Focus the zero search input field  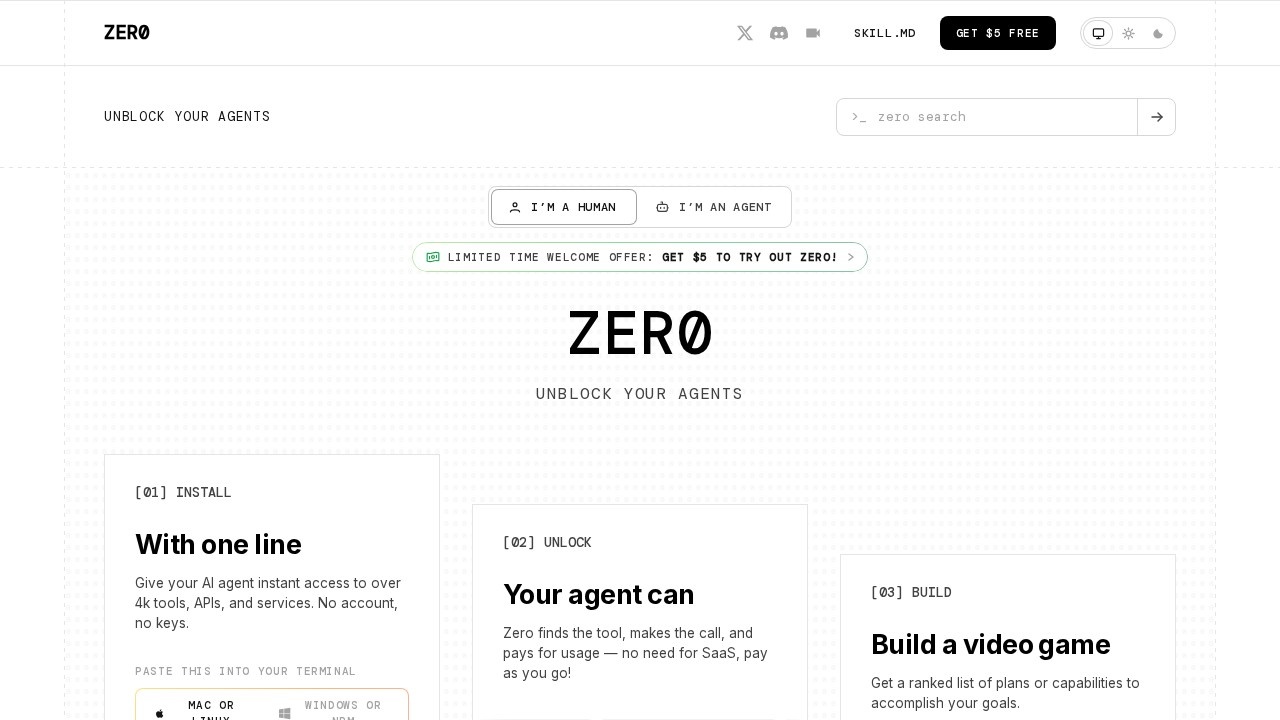pyautogui.click(x=987, y=117)
